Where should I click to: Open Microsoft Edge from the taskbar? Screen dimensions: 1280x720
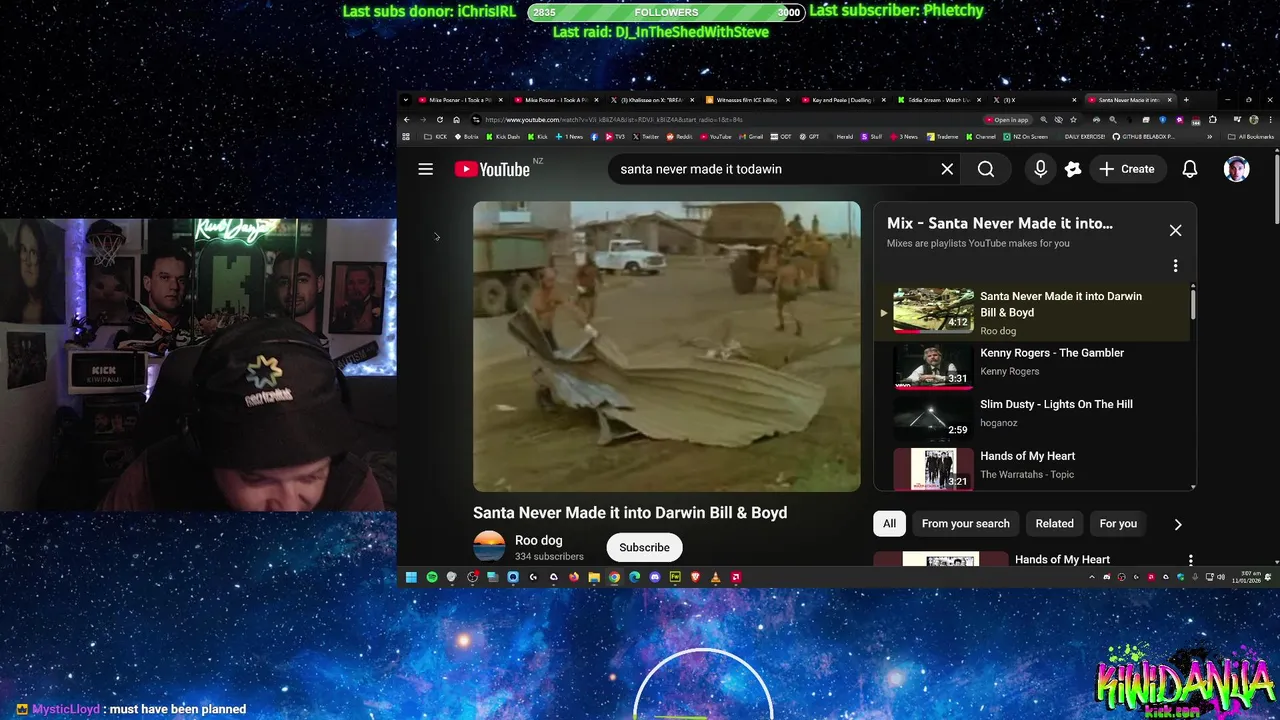(x=635, y=577)
